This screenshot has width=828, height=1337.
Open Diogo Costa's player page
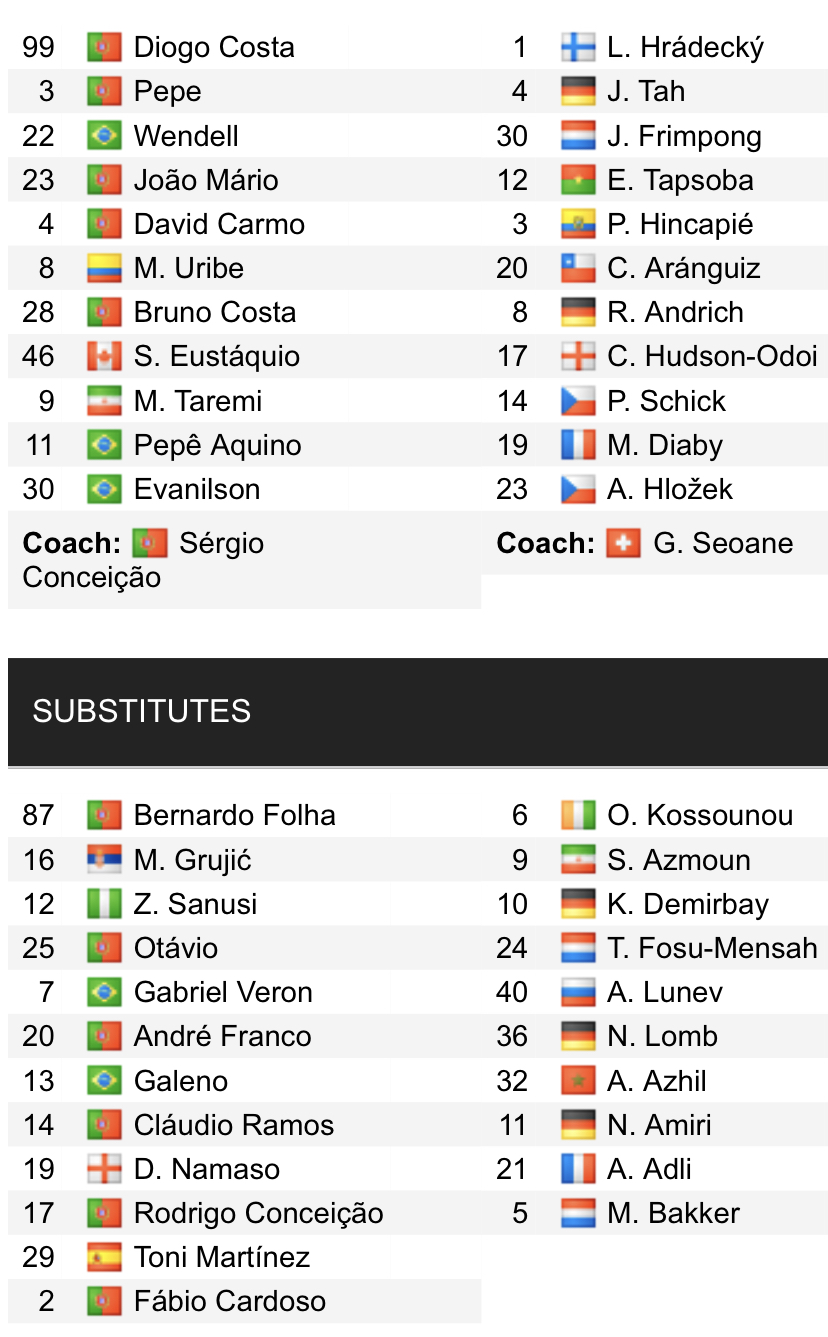[x=214, y=47]
